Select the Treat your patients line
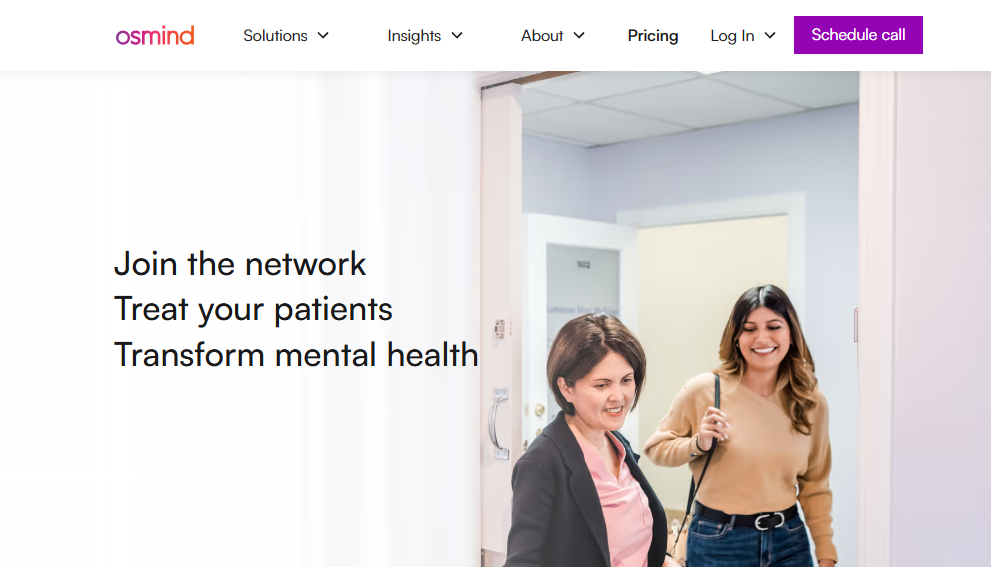The image size is (991, 571). 253,310
